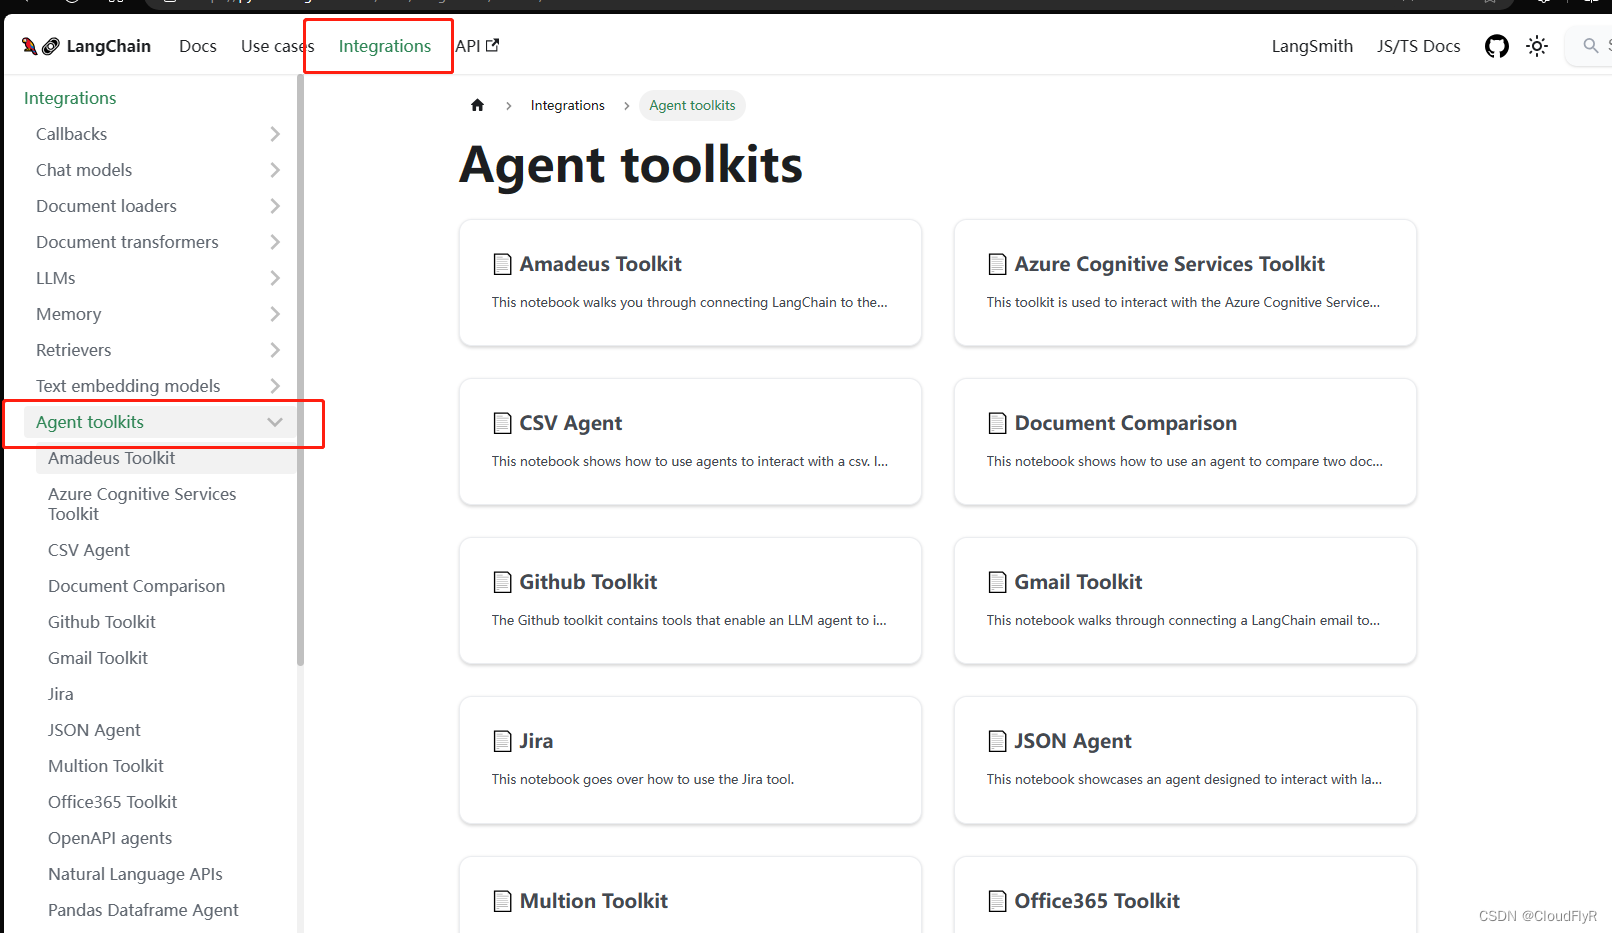The image size is (1612, 933).
Task: Click the Agent toolkits sidebar label
Action: (x=90, y=422)
